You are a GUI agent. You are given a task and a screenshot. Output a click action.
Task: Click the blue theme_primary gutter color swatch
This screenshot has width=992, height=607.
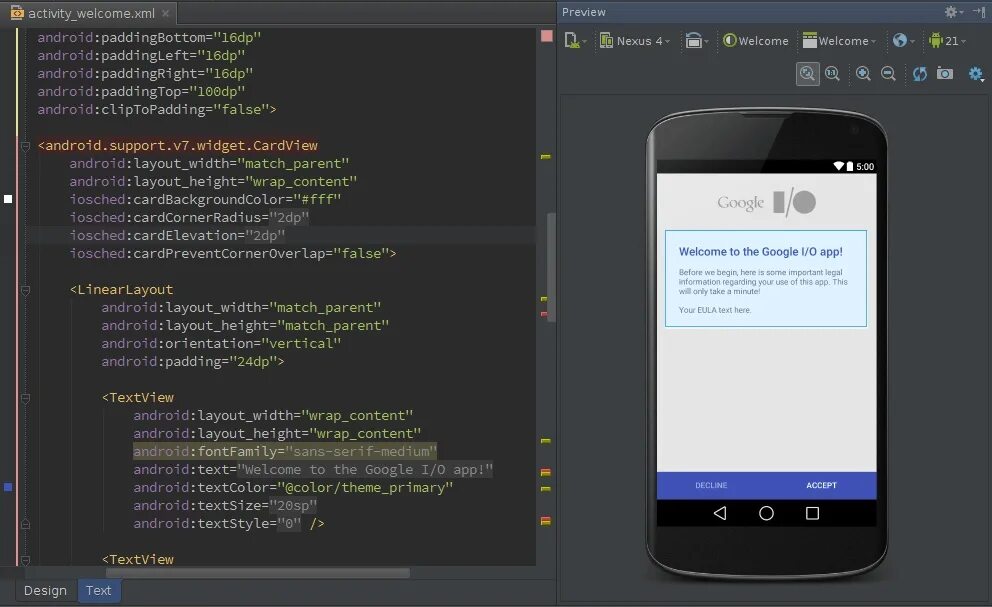pyautogui.click(x=8, y=487)
